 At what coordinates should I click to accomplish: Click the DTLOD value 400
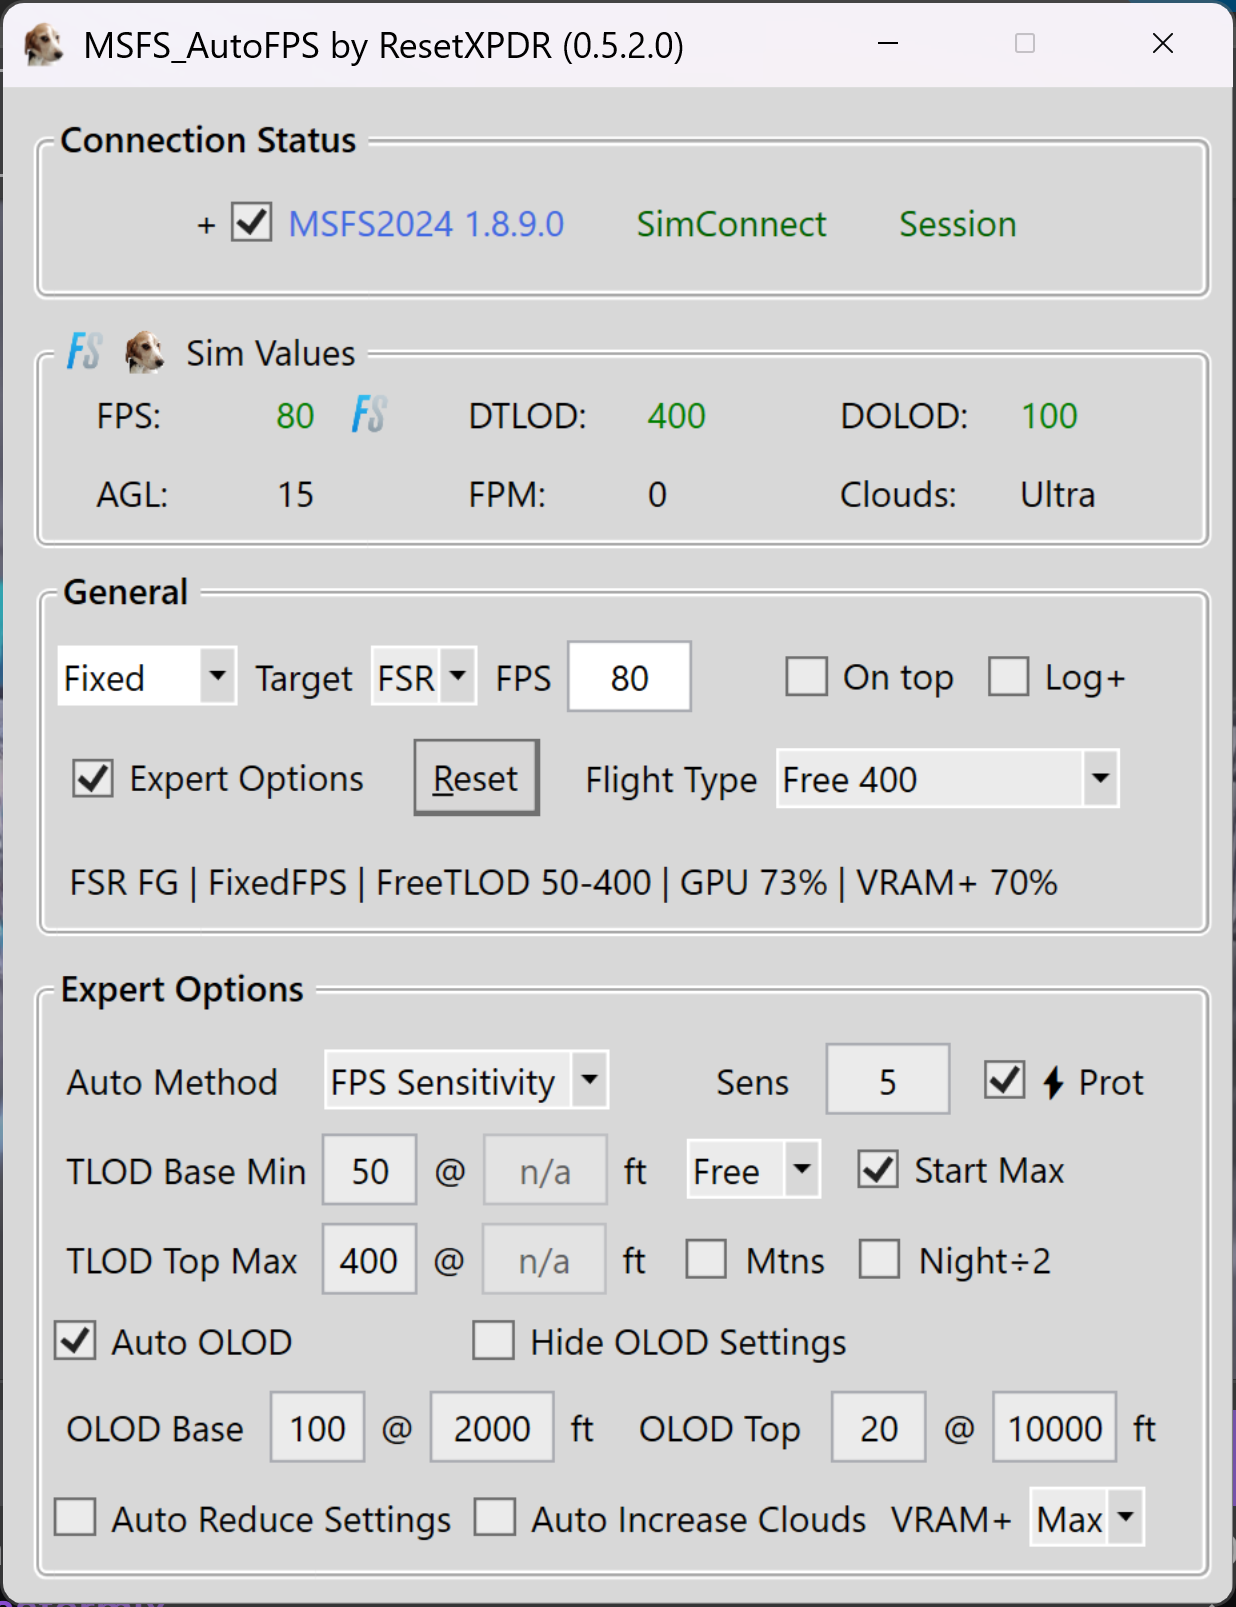click(x=676, y=415)
